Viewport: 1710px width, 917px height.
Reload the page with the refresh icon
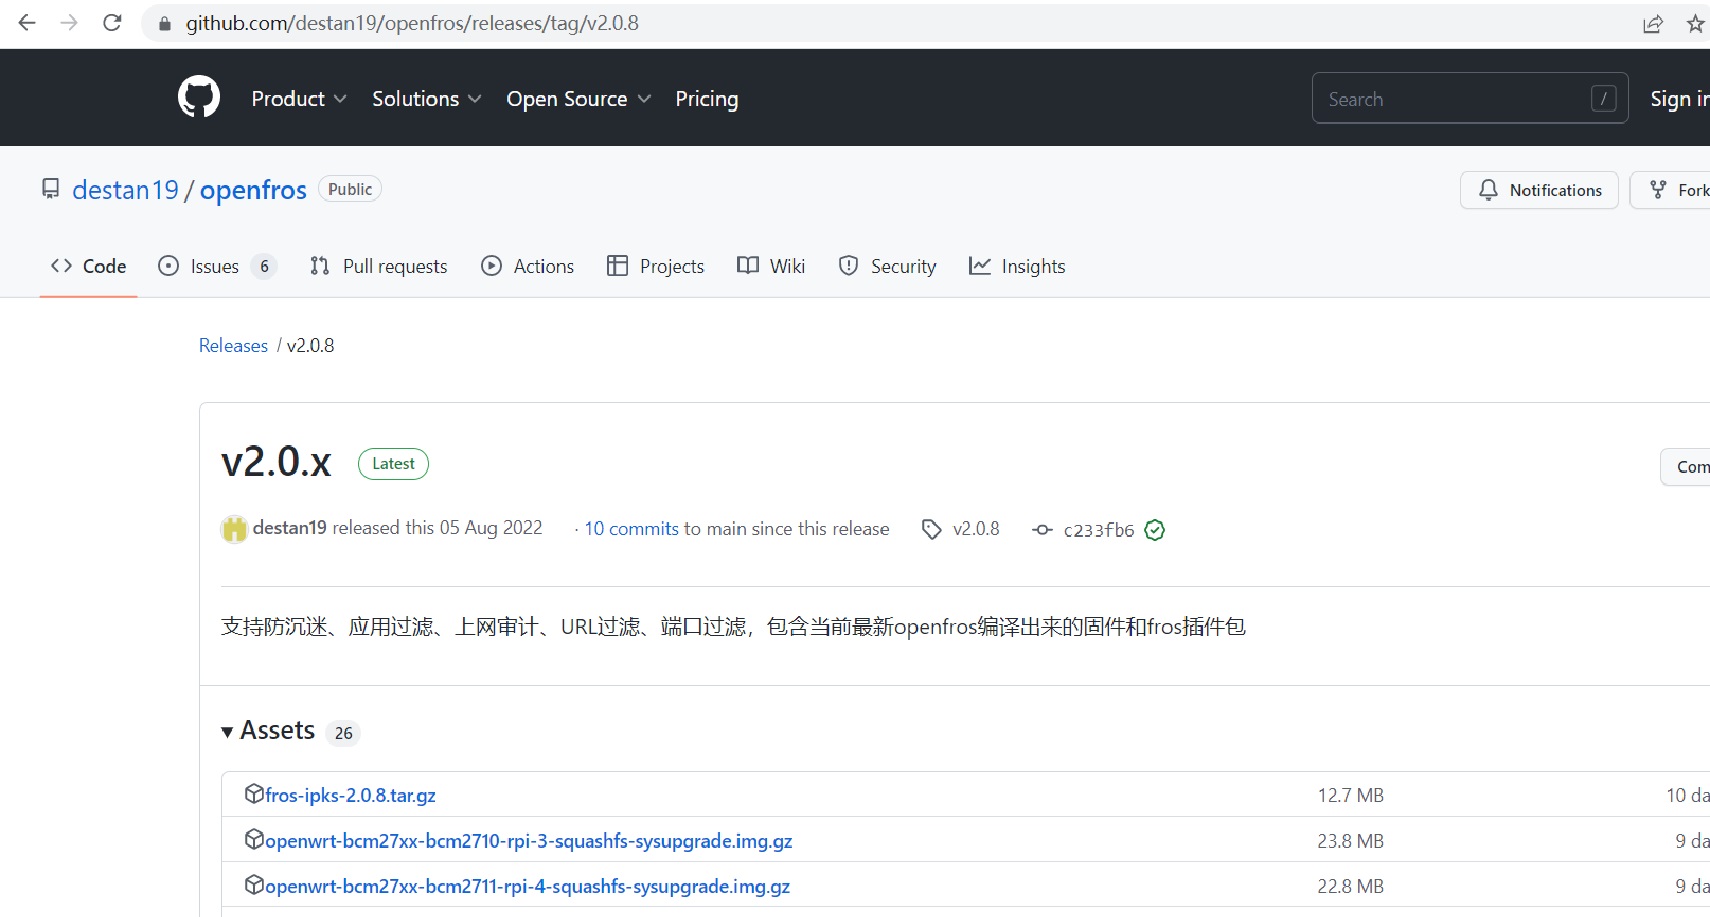point(112,22)
